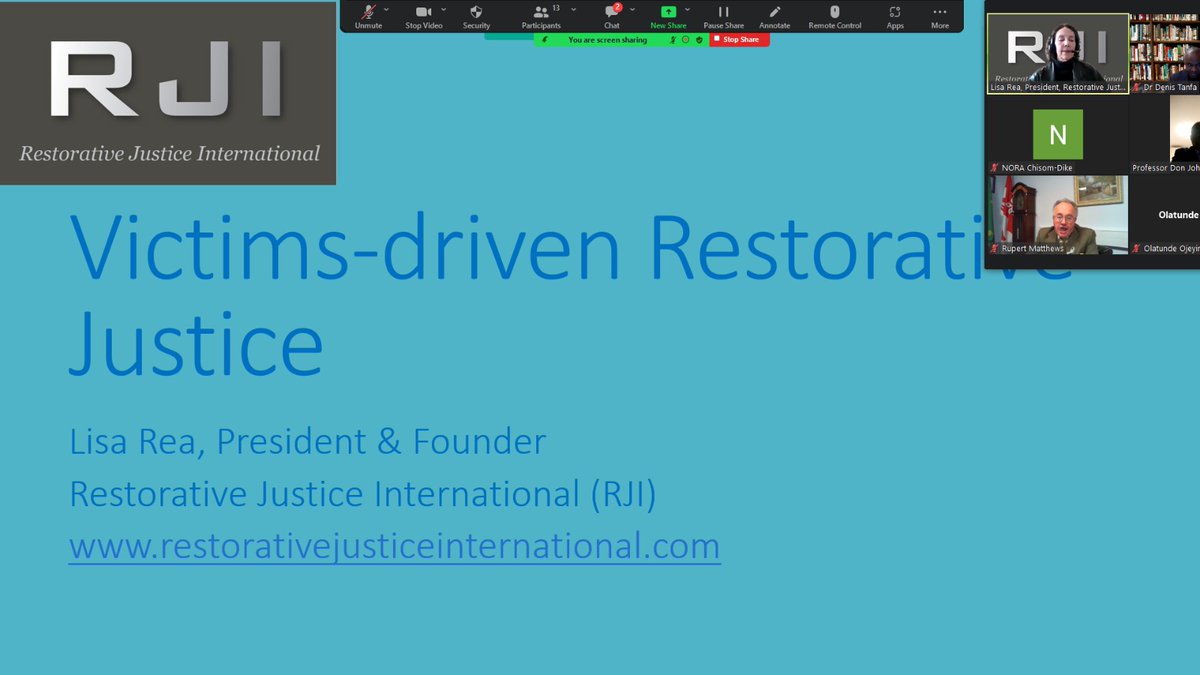Stop Share red button
The image size is (1200, 675).
point(740,40)
